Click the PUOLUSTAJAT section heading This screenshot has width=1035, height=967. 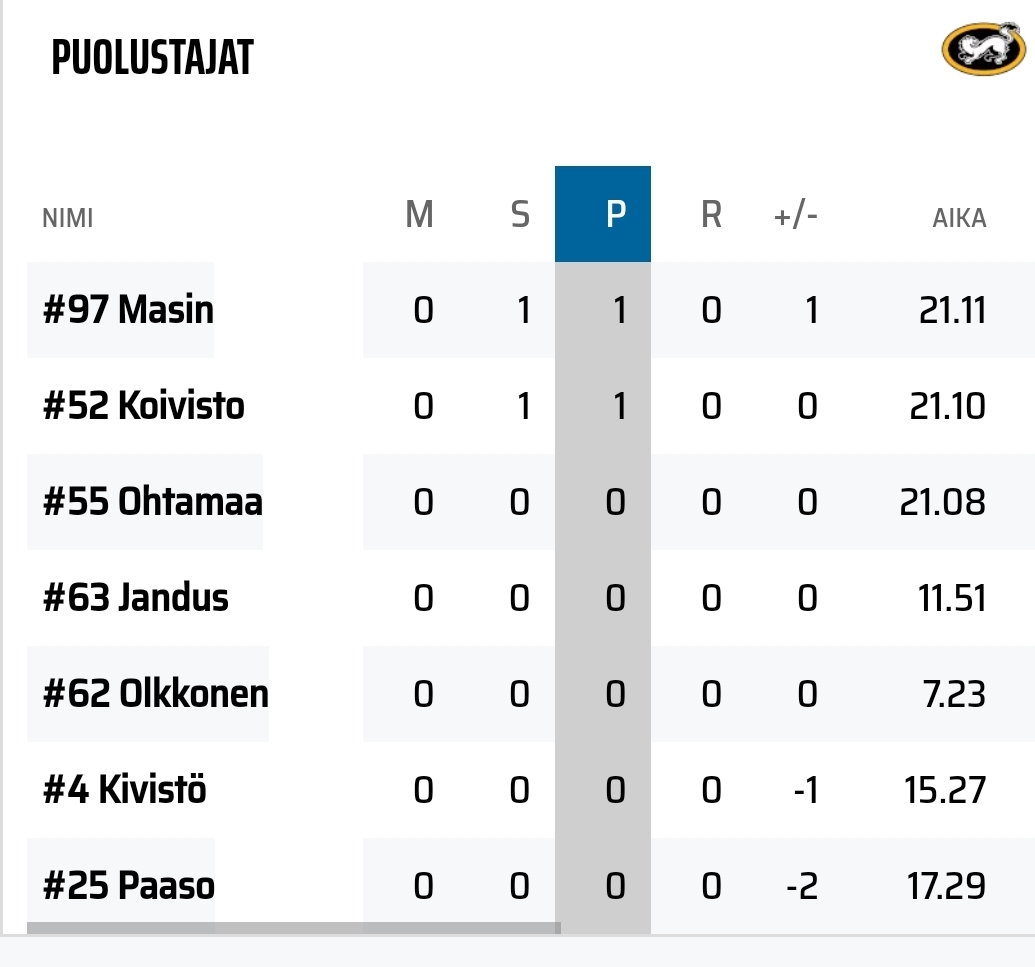coord(152,57)
